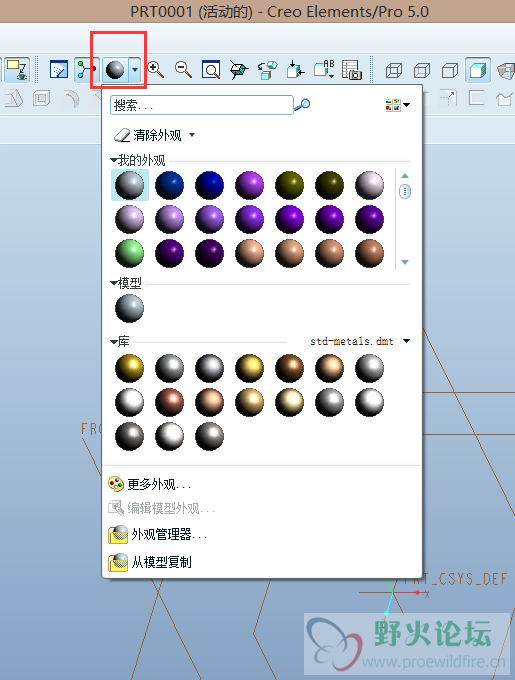
Task: Click the Zoom In magnifier icon
Action: point(156,69)
